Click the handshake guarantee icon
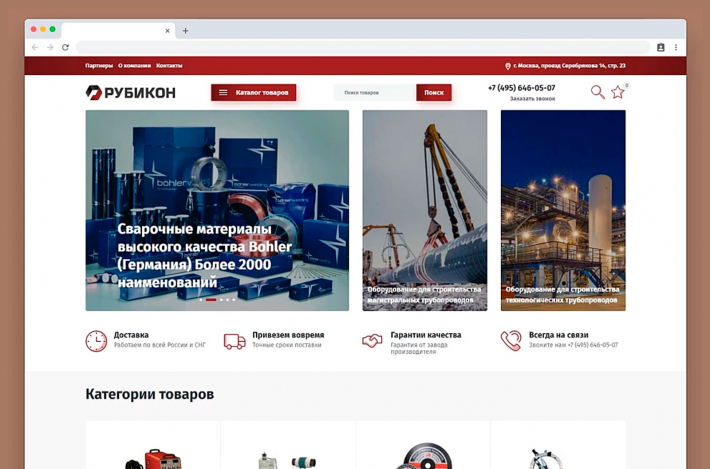 [x=372, y=341]
